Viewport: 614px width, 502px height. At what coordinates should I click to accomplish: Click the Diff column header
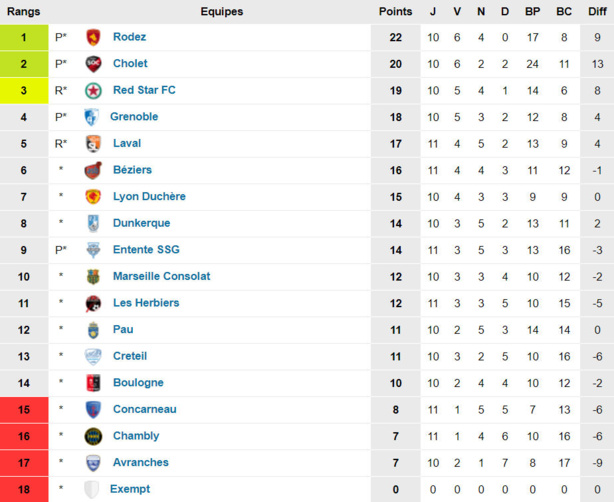click(597, 11)
